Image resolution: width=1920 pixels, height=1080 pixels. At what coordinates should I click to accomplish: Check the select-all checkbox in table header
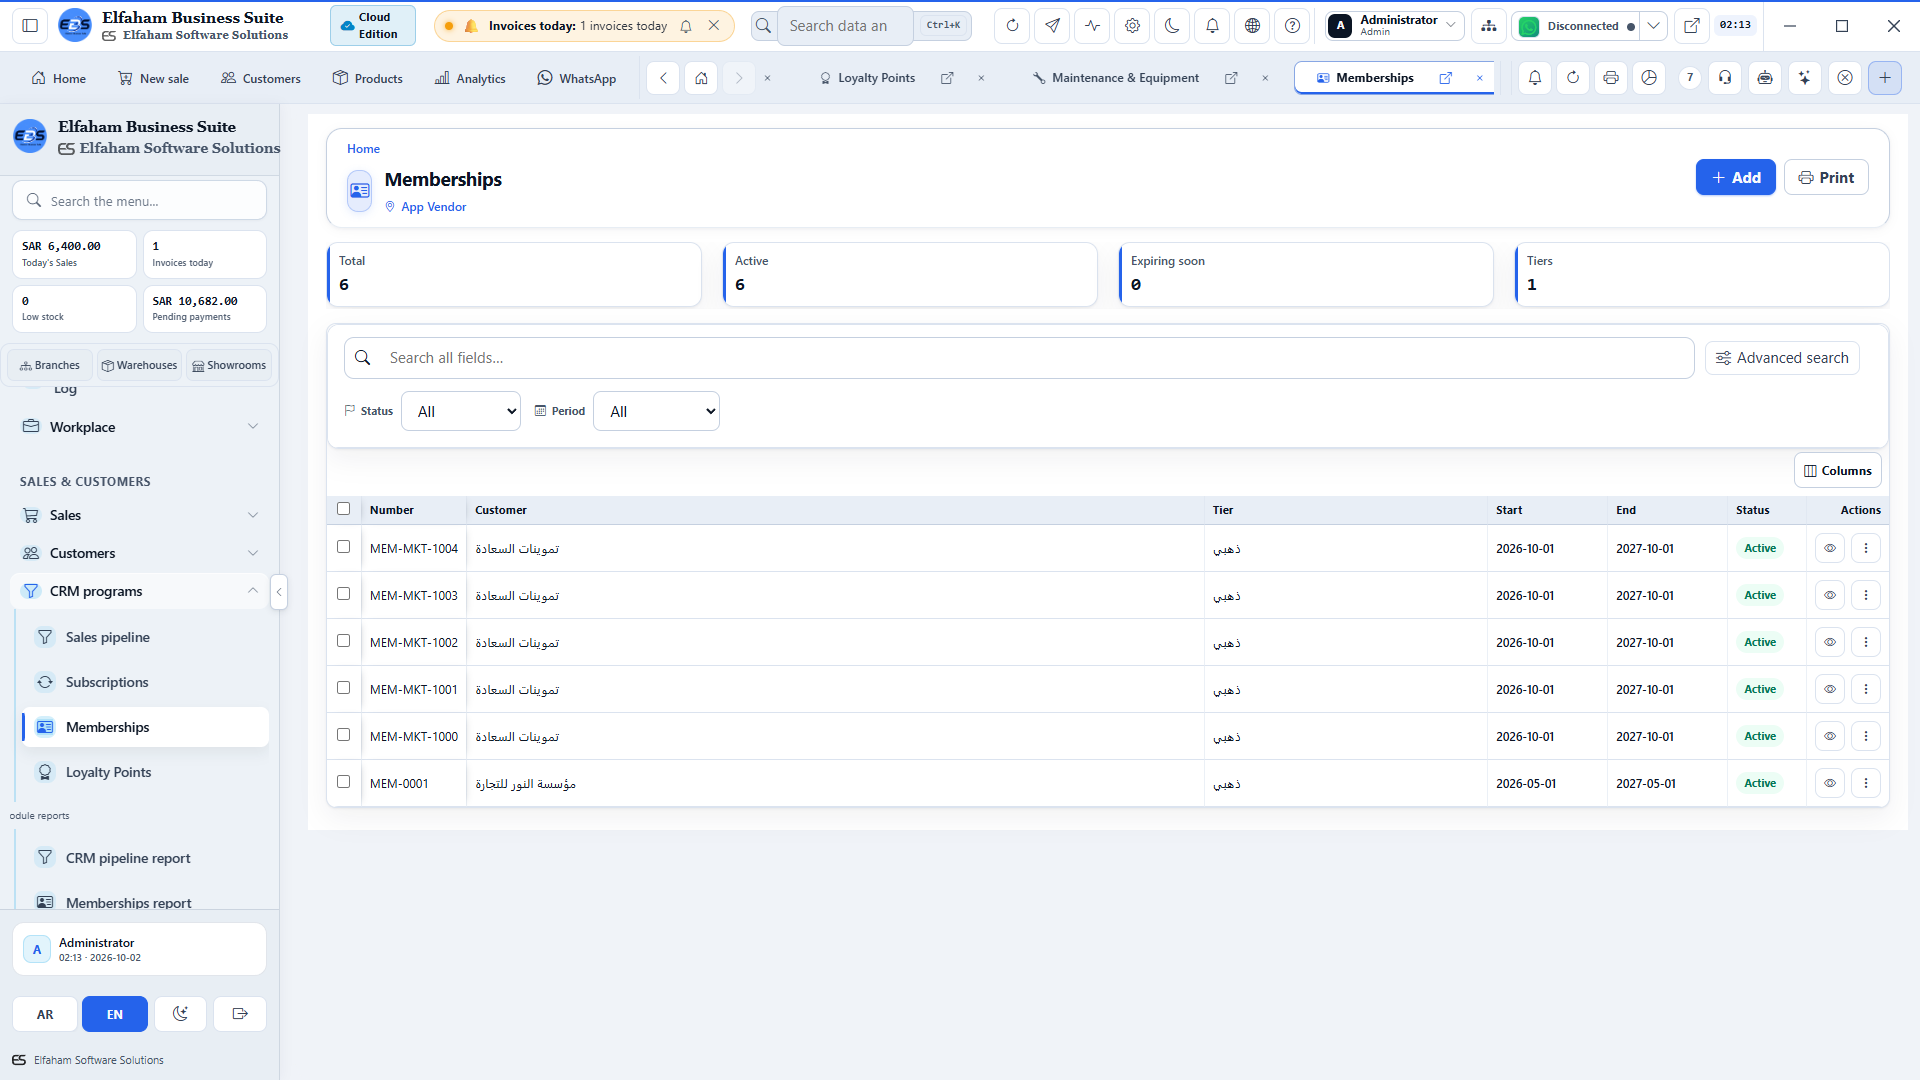tap(344, 509)
